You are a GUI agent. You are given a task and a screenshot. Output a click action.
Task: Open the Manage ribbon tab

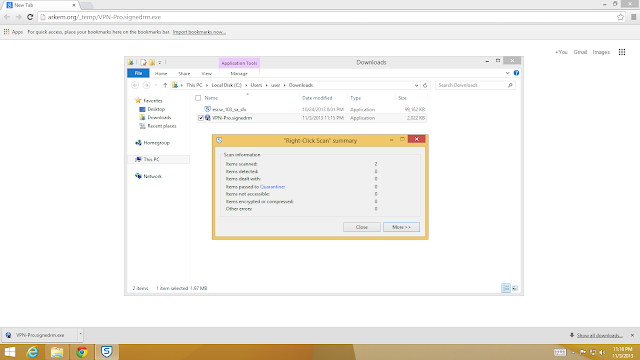click(x=239, y=73)
